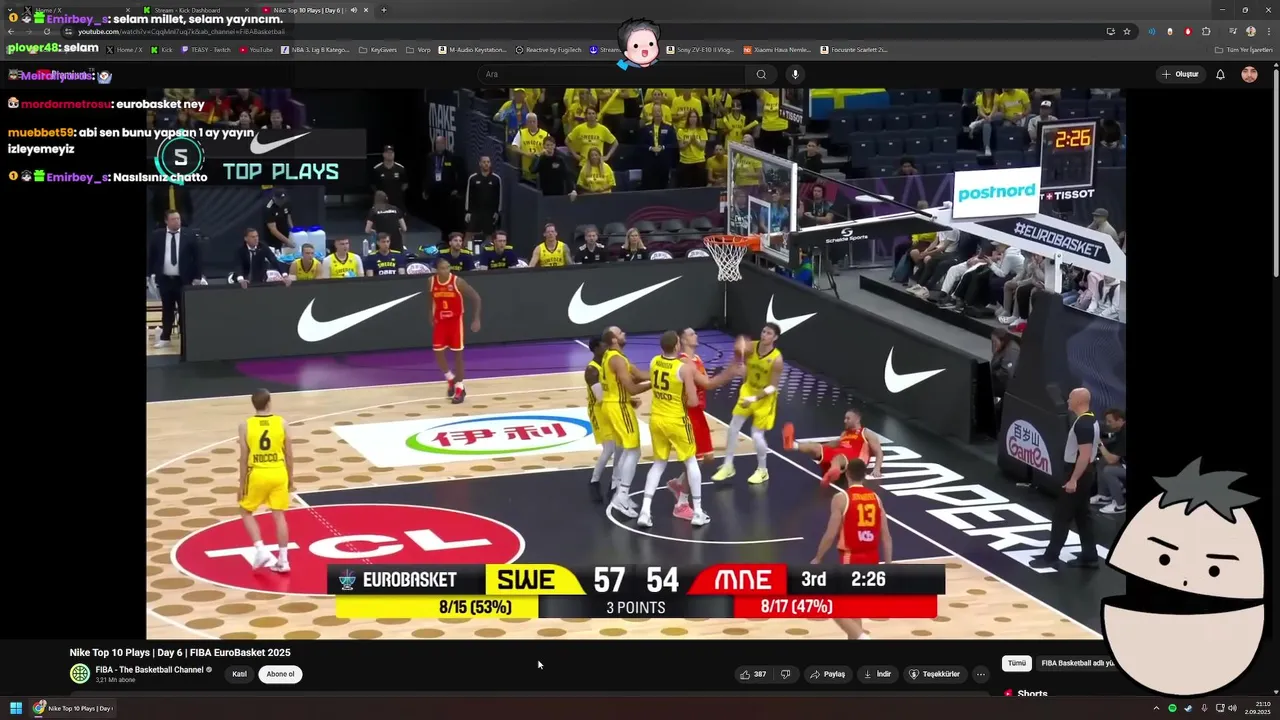Switch to the Stream - Kick Dashboard tab
The image size is (1280, 720).
point(195,10)
